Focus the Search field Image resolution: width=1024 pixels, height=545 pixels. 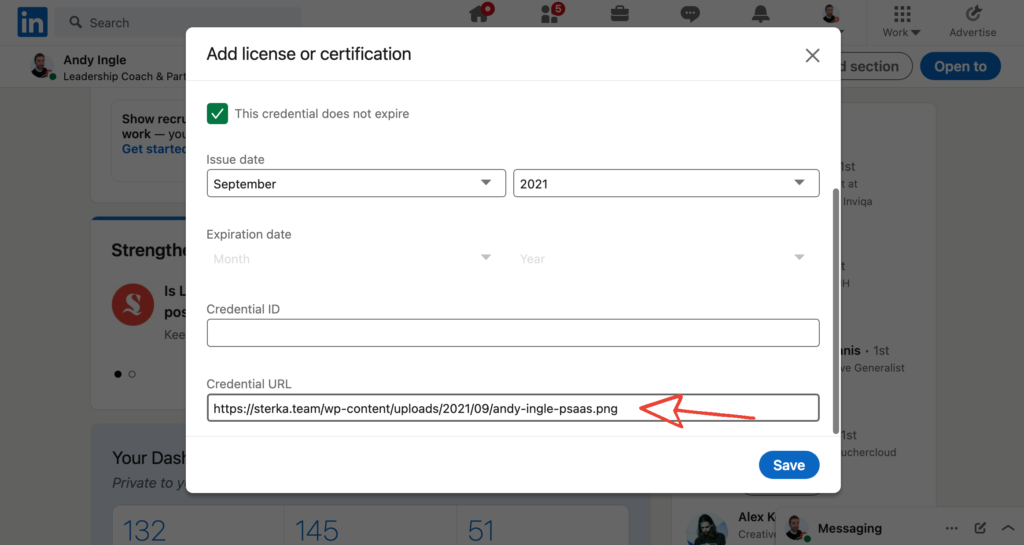[x=178, y=22]
